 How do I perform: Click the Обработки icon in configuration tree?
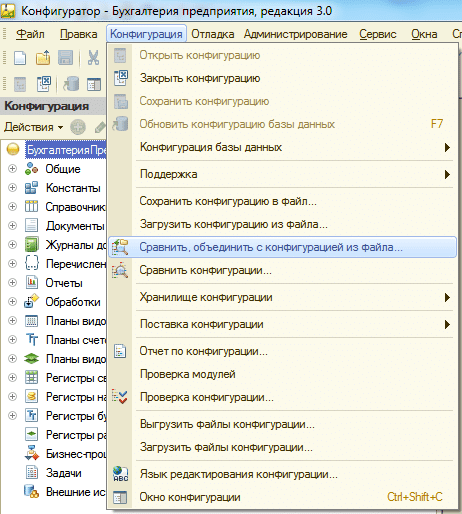click(x=31, y=301)
